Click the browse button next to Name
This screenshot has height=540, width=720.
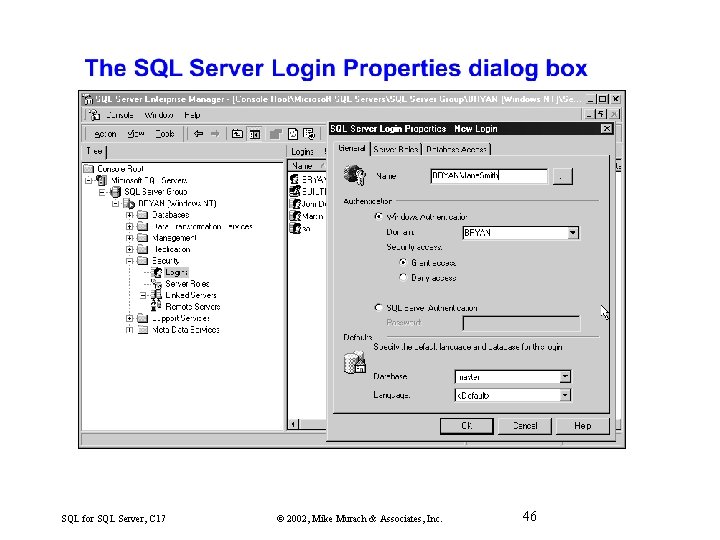click(x=562, y=176)
